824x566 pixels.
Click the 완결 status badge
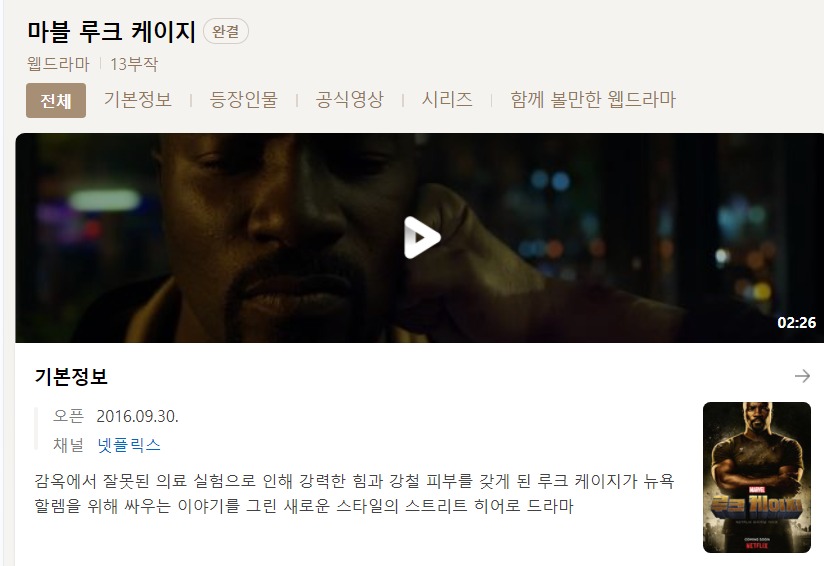(226, 32)
